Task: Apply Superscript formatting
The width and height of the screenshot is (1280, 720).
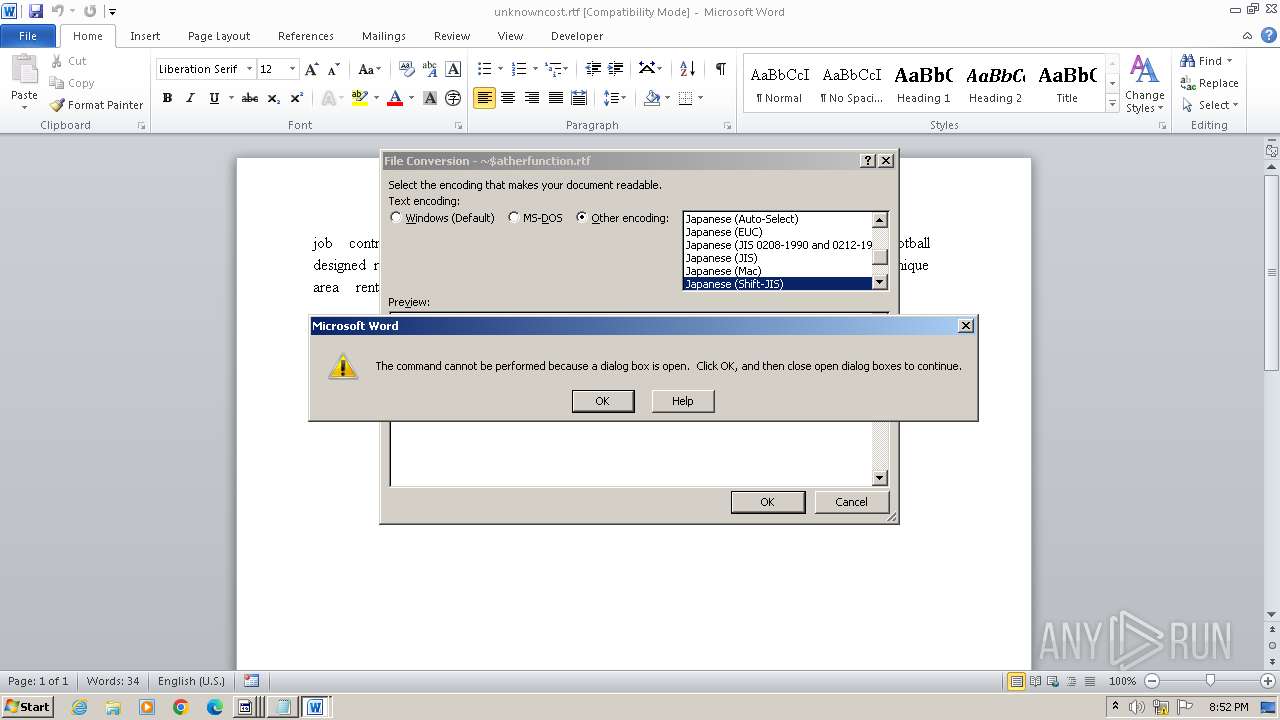Action: click(x=297, y=98)
